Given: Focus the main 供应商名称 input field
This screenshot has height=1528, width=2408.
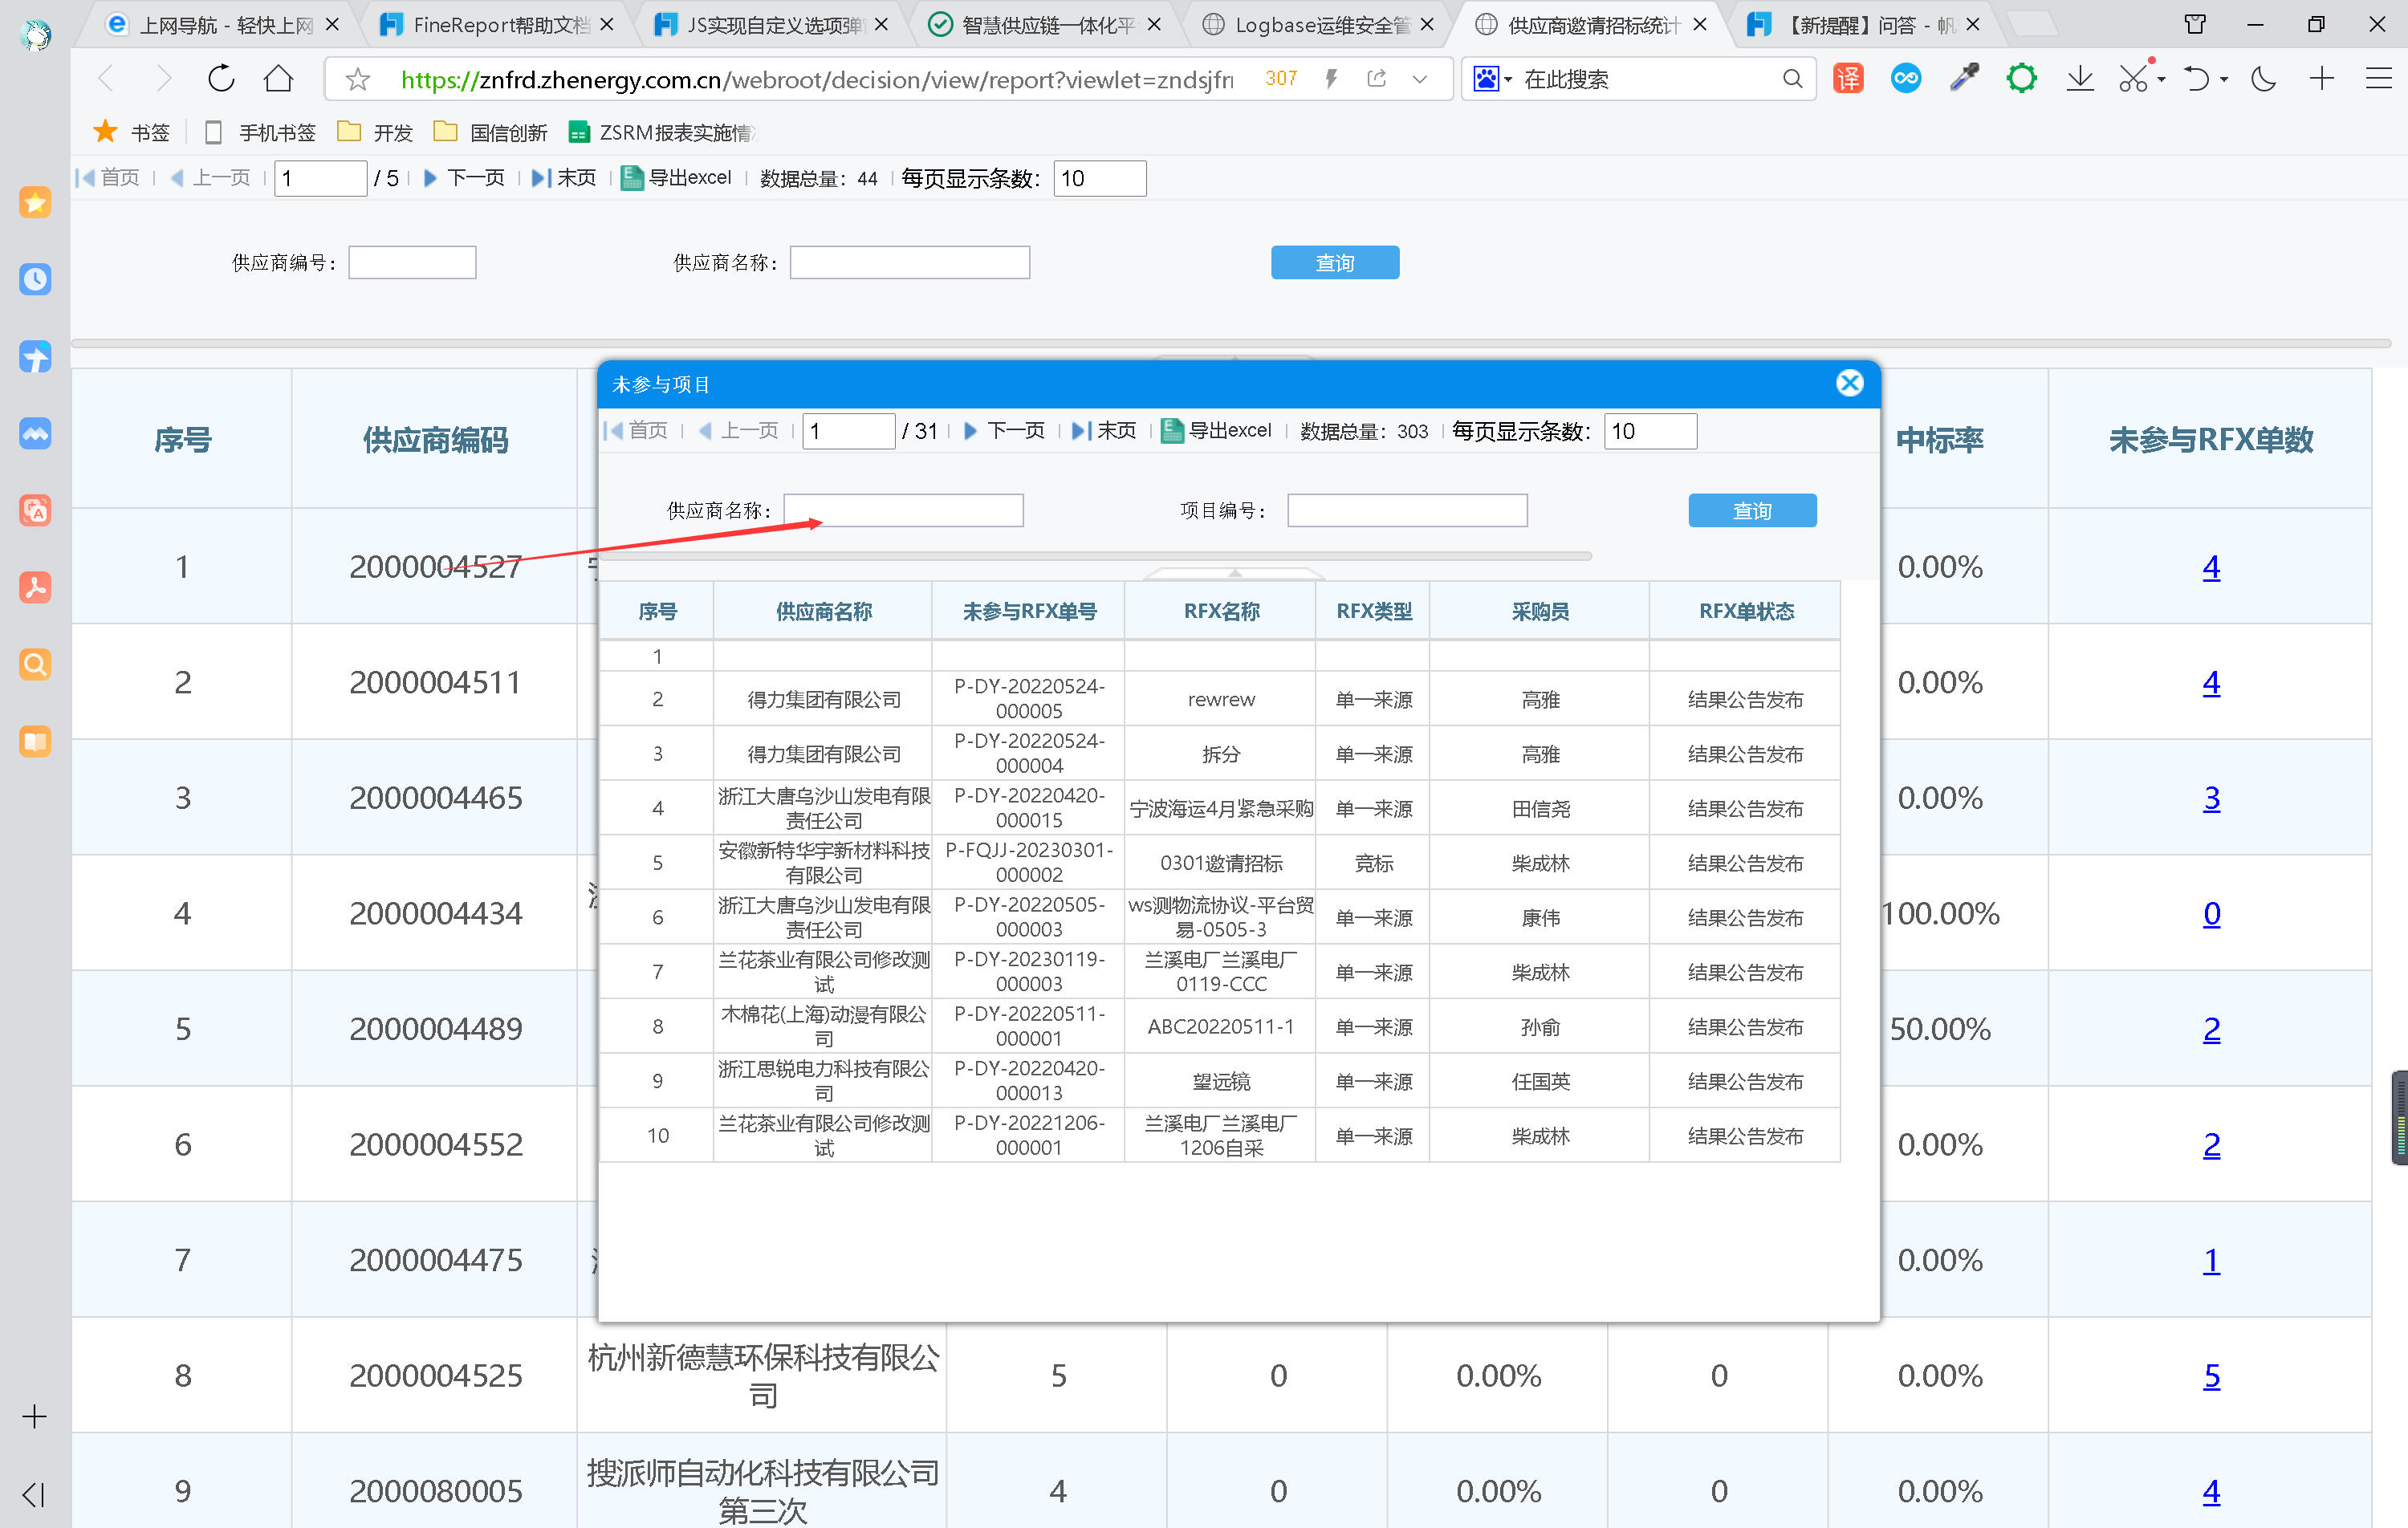Looking at the screenshot, I should (910, 263).
